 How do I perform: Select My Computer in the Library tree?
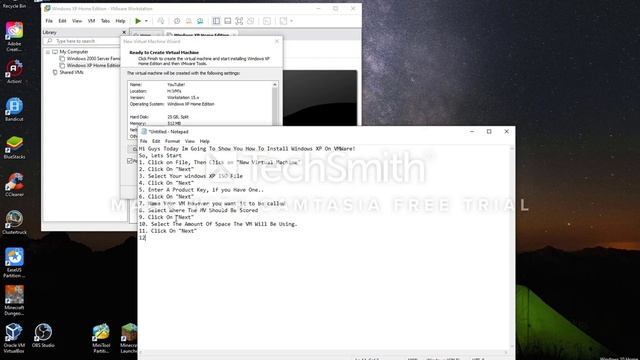[73, 52]
